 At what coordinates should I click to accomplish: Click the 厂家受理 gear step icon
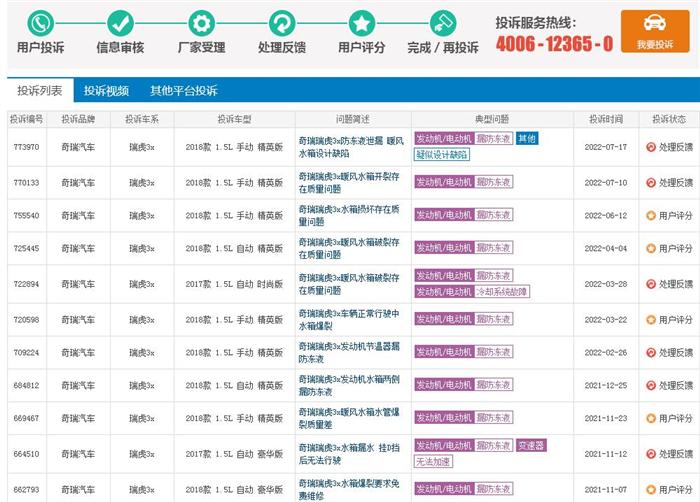point(201,23)
